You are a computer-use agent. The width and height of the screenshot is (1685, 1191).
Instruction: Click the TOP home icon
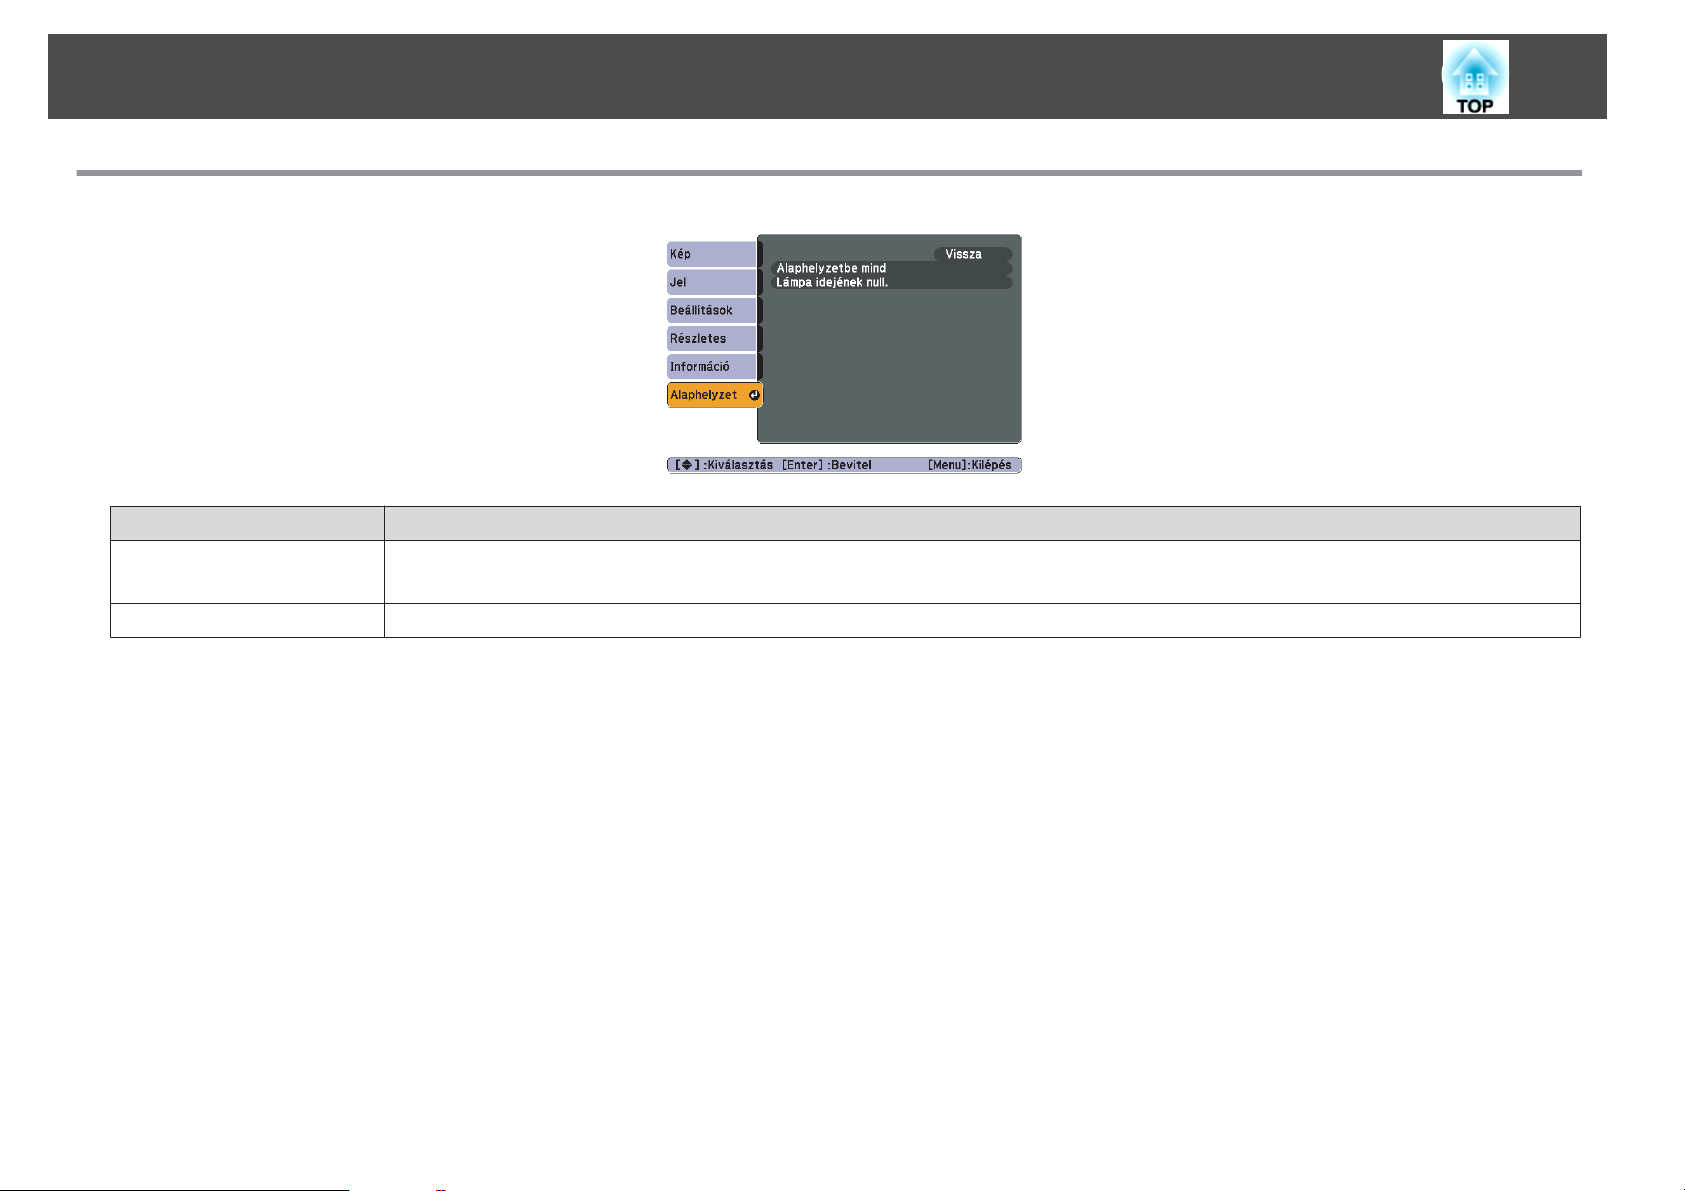click(x=1475, y=77)
